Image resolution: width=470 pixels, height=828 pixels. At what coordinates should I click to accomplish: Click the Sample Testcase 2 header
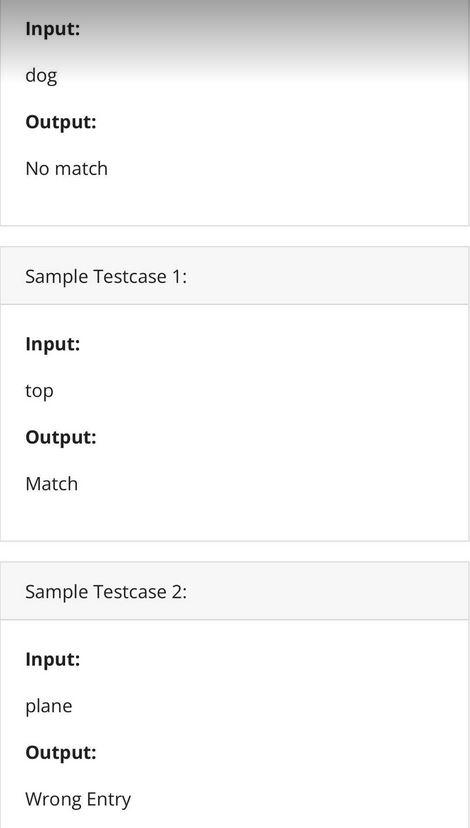tap(234, 591)
